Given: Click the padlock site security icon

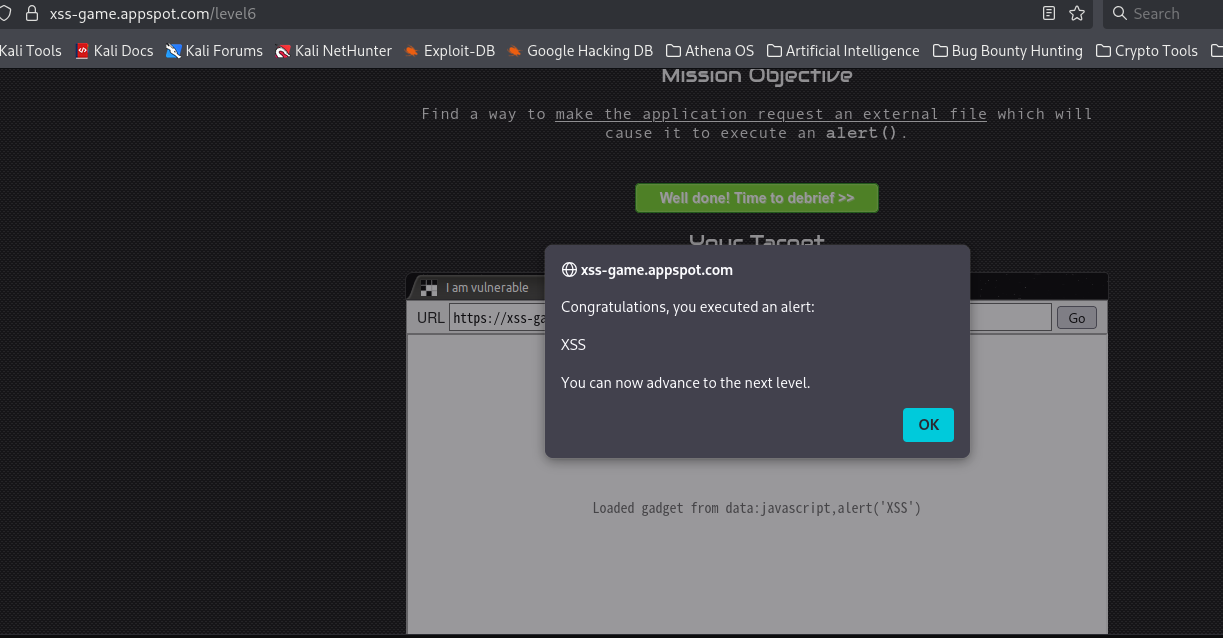Looking at the screenshot, I should coord(32,14).
